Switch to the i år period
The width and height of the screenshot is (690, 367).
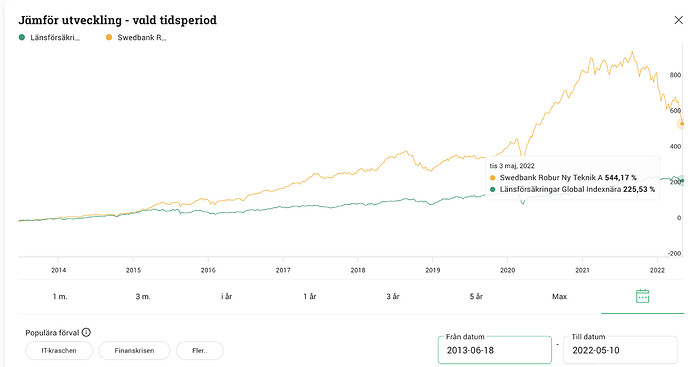coord(226,297)
